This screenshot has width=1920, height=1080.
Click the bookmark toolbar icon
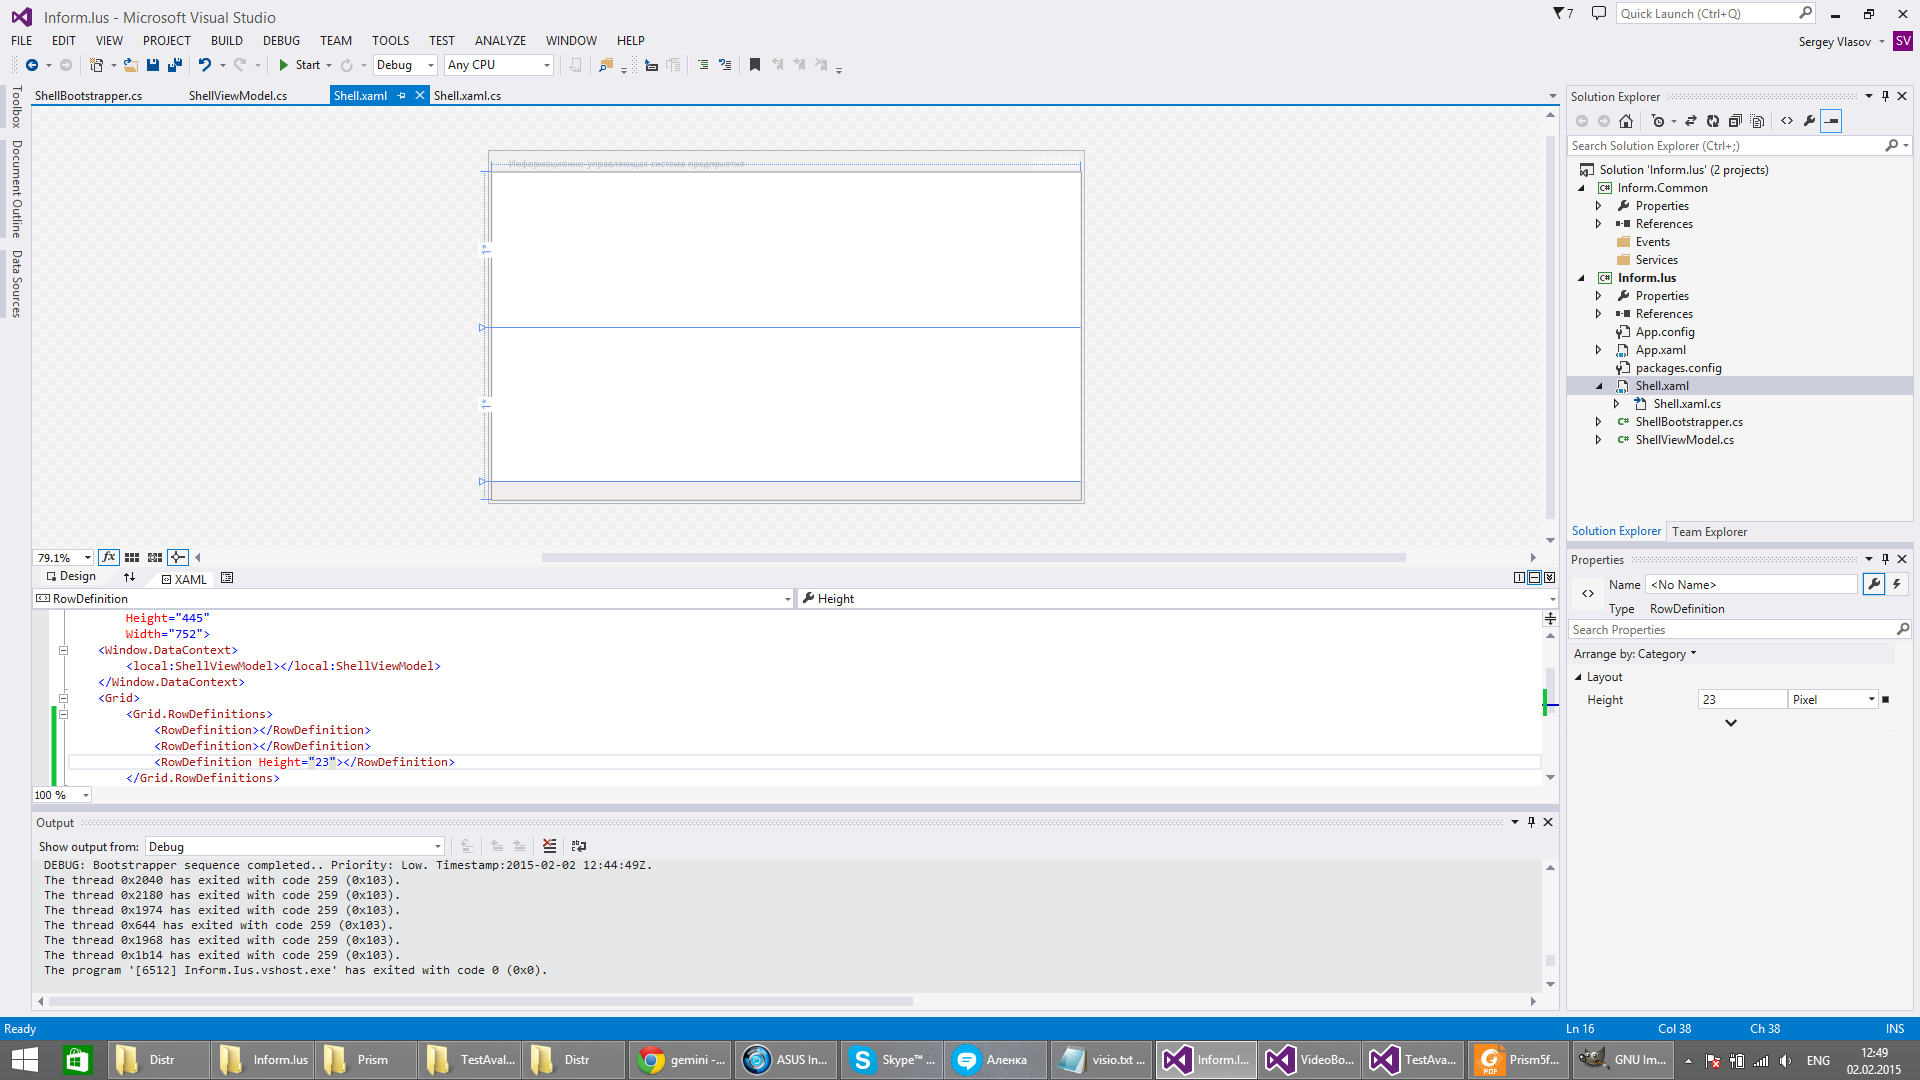click(x=755, y=65)
